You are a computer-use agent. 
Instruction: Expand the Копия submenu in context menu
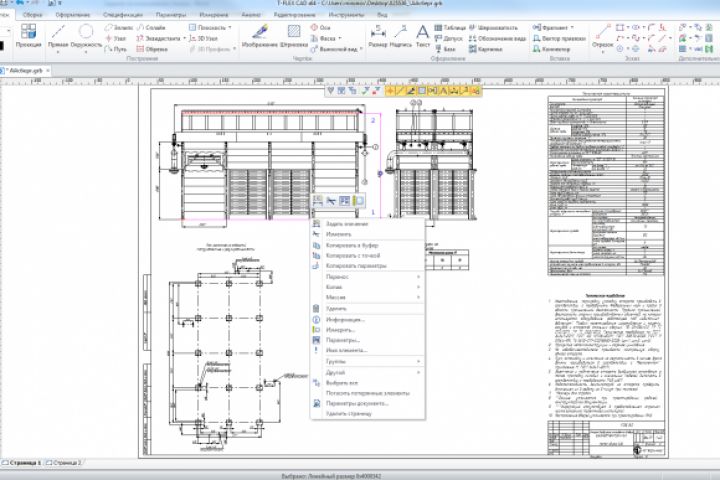coord(367,287)
